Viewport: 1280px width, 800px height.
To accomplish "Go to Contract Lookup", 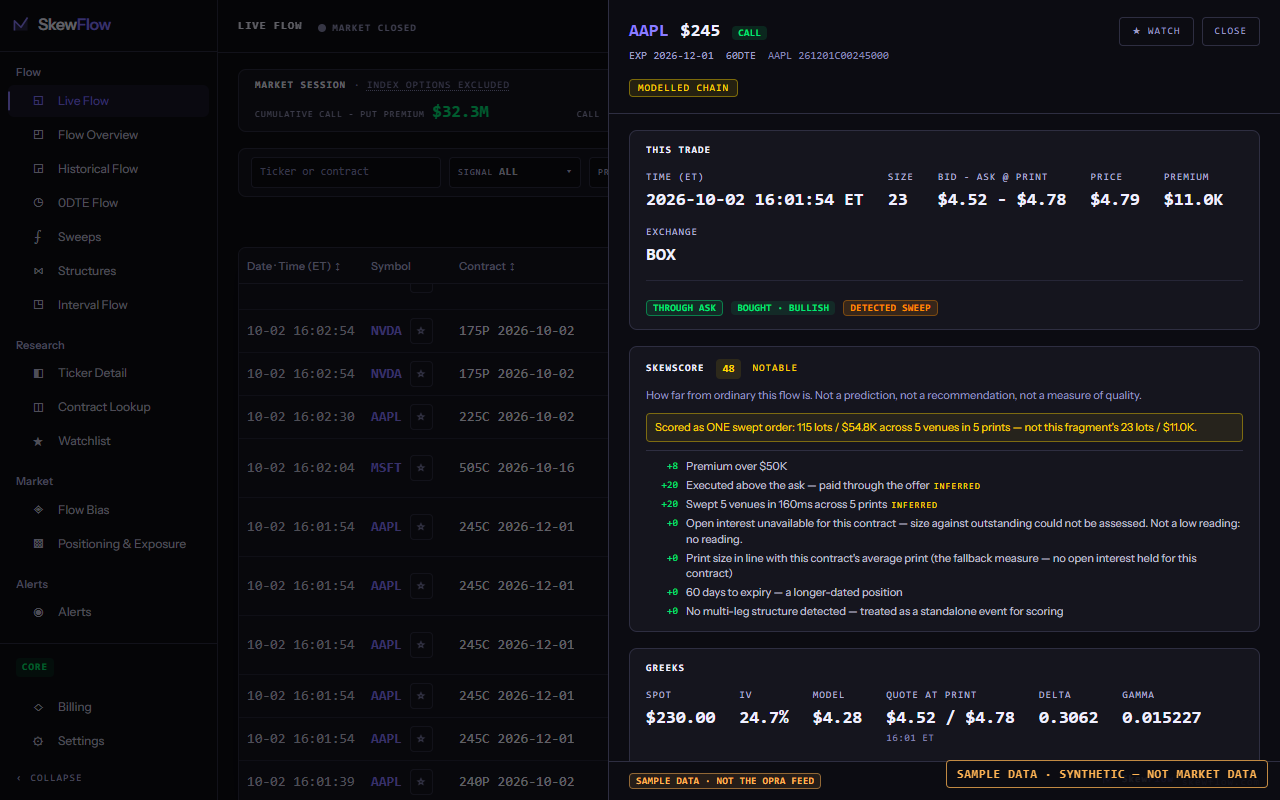I will (x=109, y=407).
